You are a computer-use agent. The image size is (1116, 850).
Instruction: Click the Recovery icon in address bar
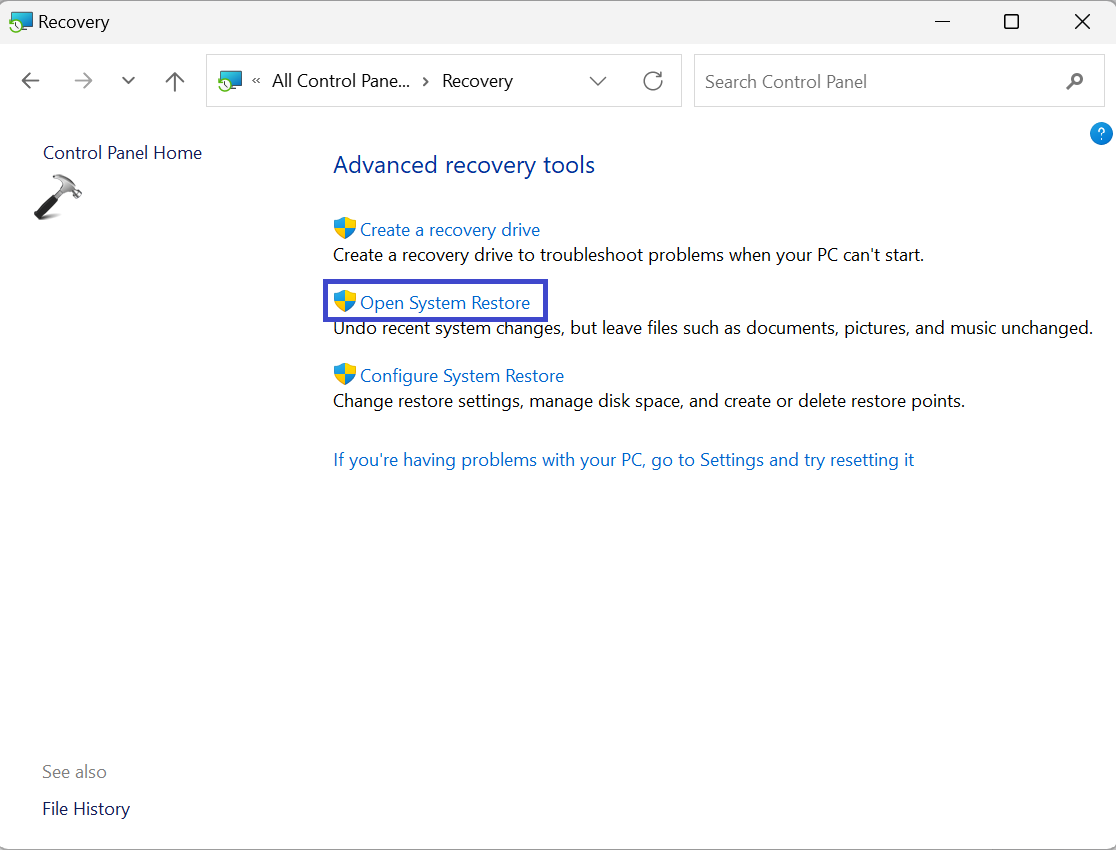[x=230, y=81]
